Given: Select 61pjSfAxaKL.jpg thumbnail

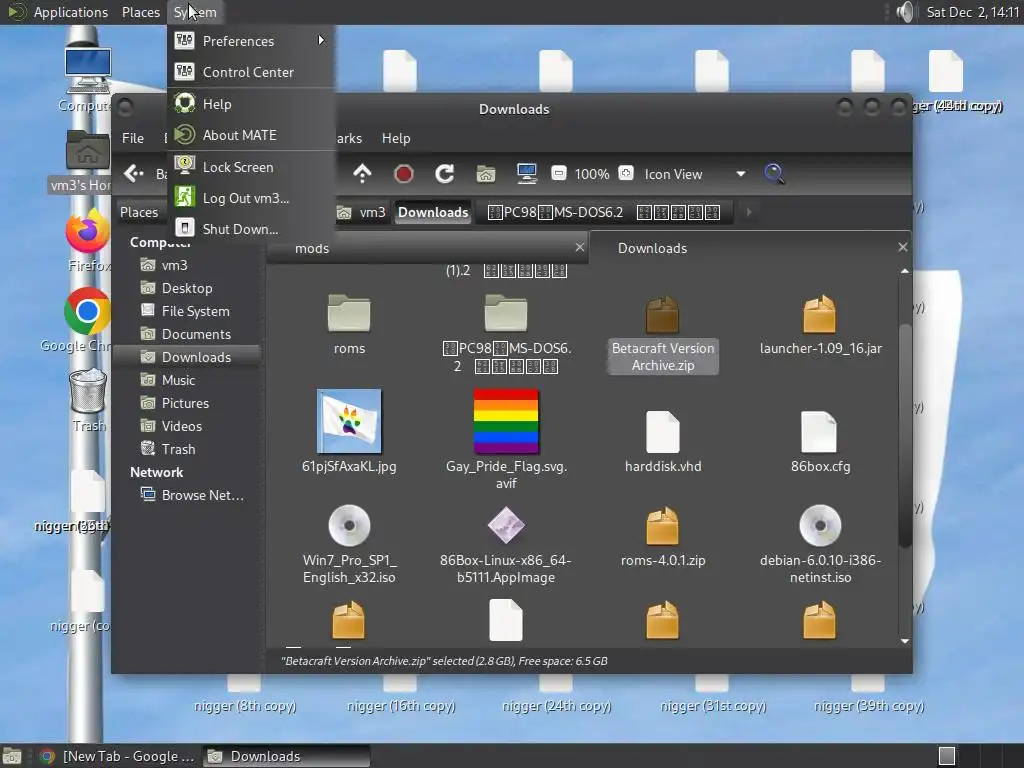Looking at the screenshot, I should click(x=349, y=421).
